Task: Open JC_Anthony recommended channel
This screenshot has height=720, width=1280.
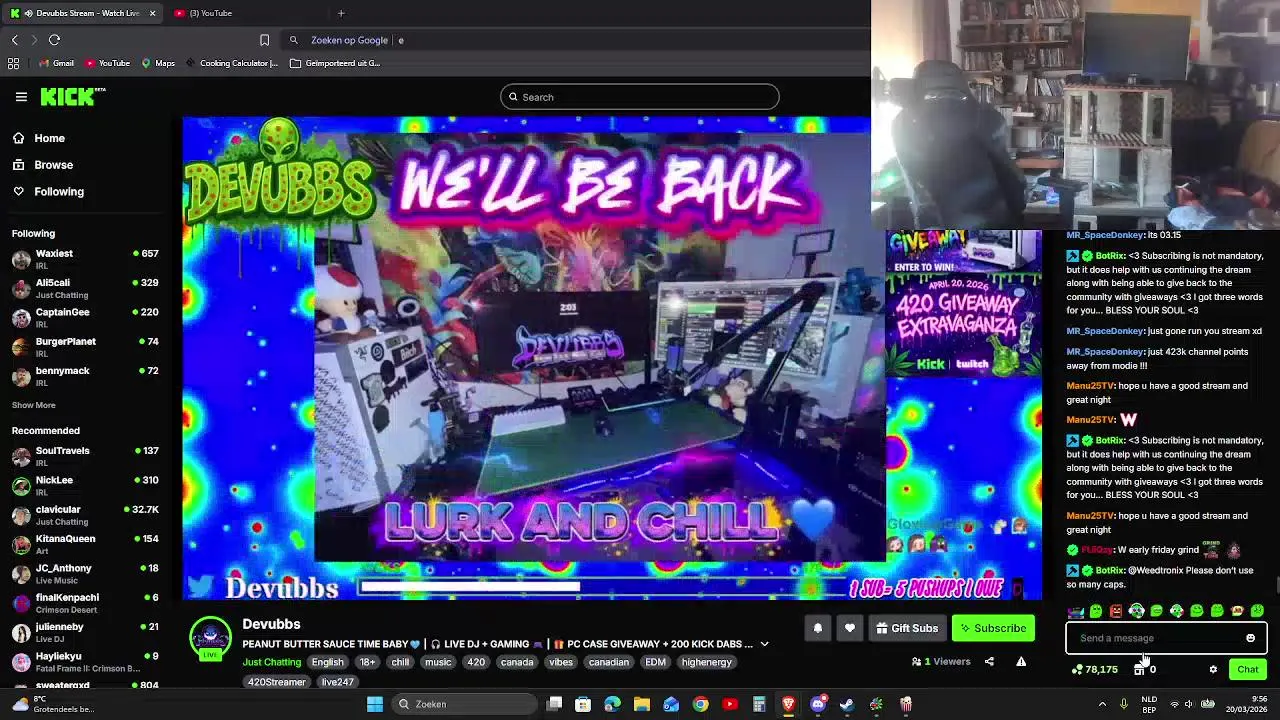Action: pyautogui.click(x=86, y=573)
